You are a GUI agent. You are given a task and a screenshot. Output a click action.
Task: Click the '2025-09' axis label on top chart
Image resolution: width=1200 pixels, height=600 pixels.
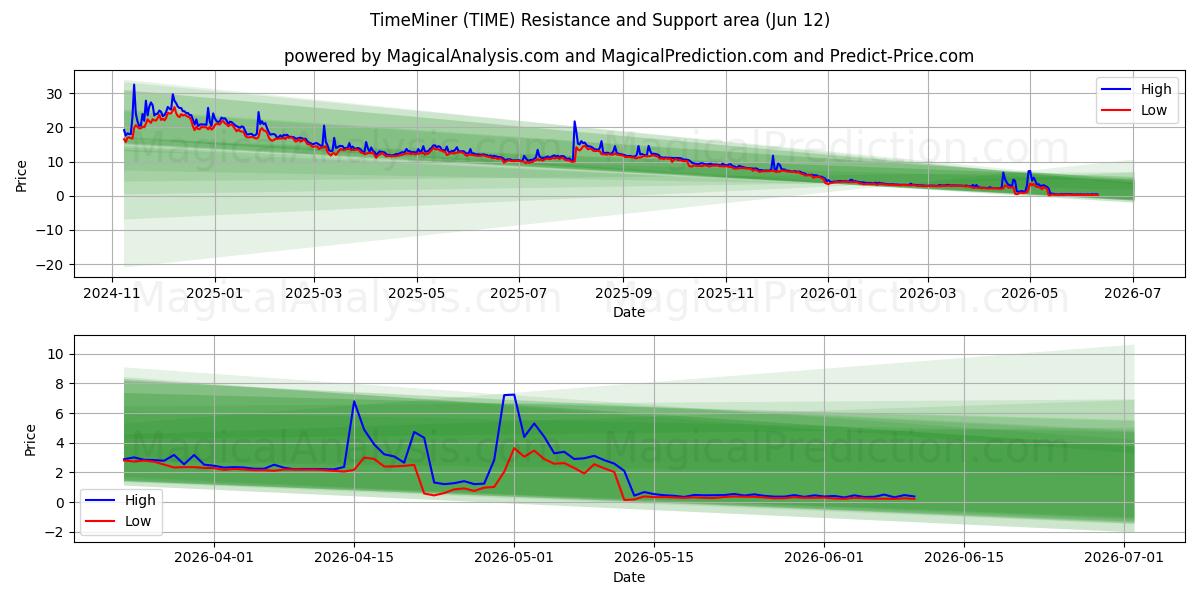tap(623, 294)
